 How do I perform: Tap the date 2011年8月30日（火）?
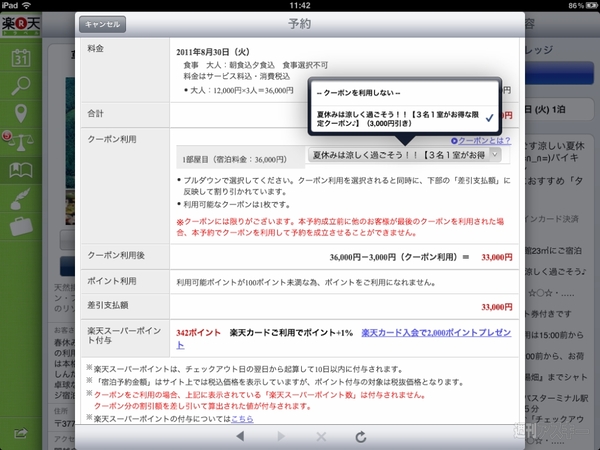pyautogui.click(x=213, y=52)
